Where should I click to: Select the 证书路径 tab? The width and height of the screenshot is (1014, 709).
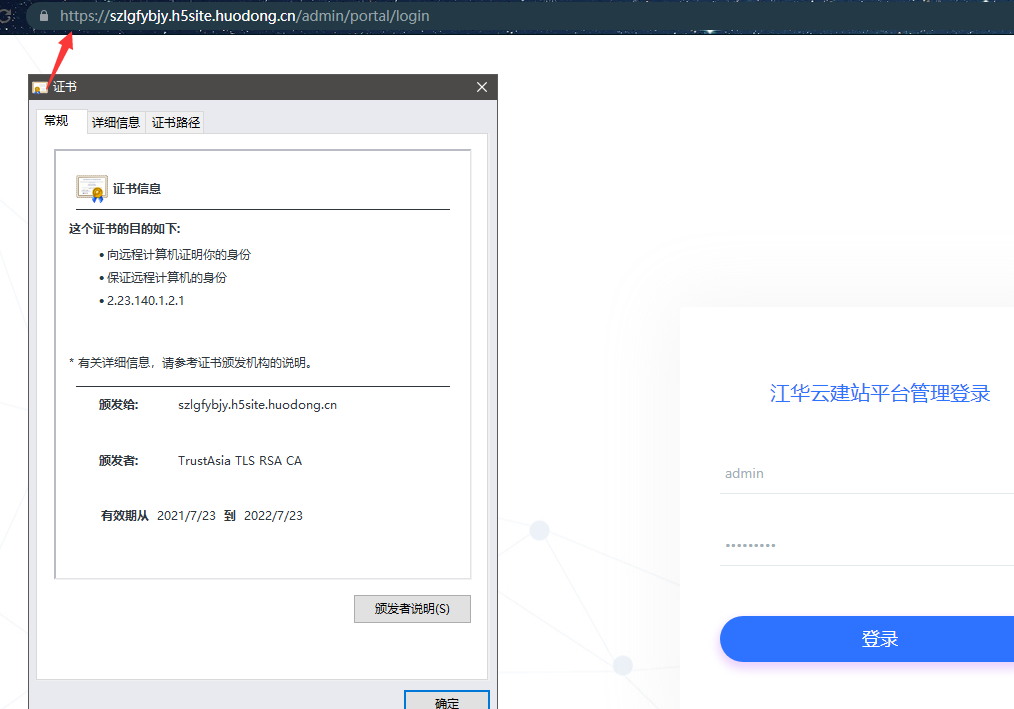coord(176,123)
